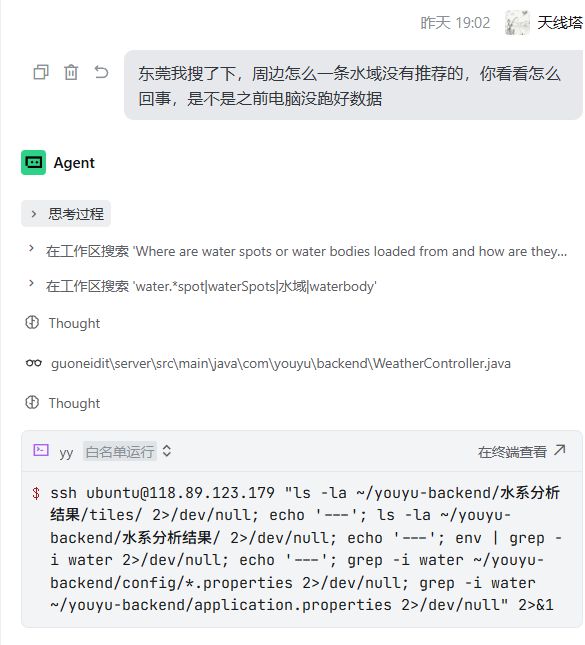The height and width of the screenshot is (645, 585).
Task: Click the 天线塔 username label
Action: [560, 23]
